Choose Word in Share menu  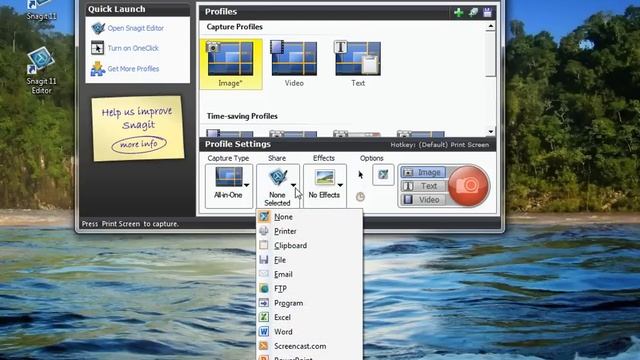tap(309, 331)
